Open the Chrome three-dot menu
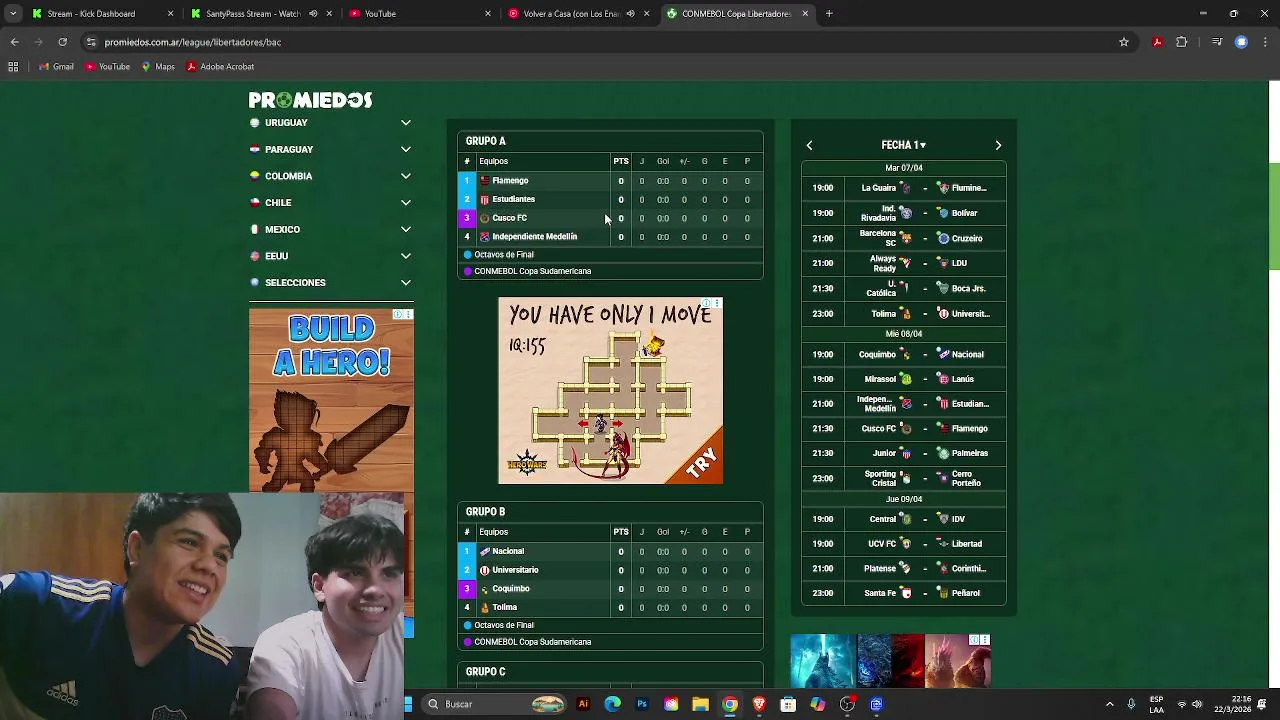 [x=1265, y=42]
